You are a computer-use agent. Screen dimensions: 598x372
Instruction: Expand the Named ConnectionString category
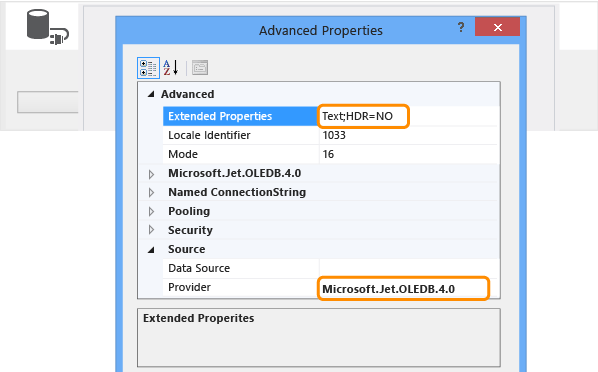[x=151, y=192]
